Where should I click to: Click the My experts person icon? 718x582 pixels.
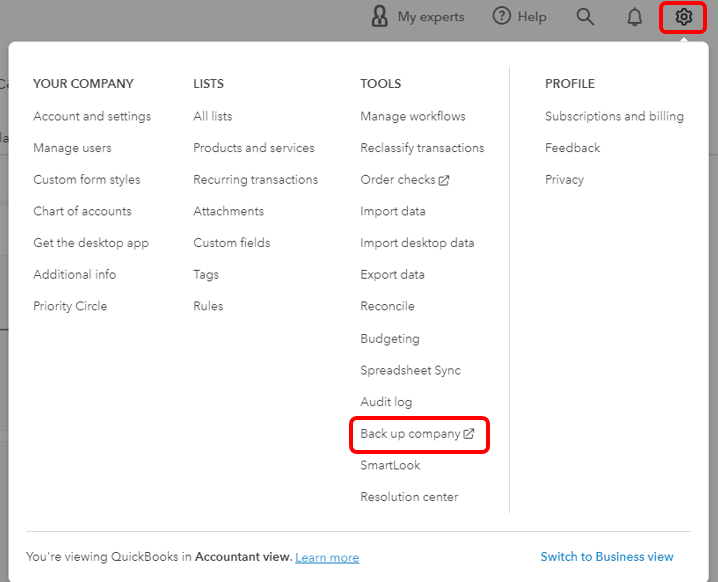380,17
